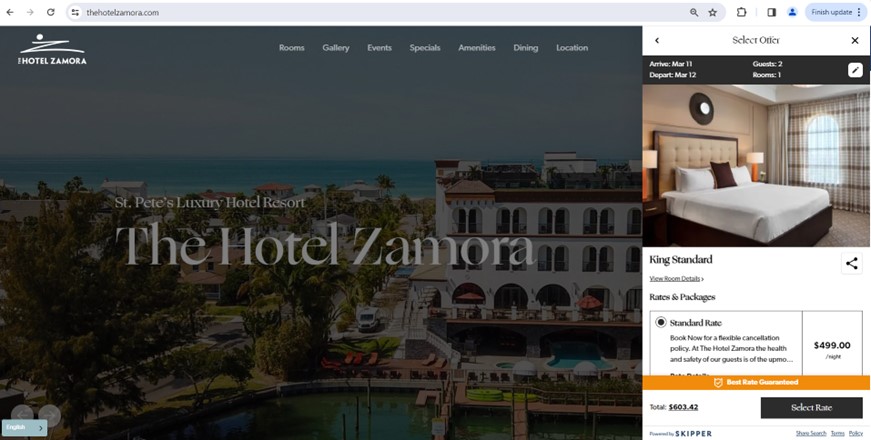
Task: Share the King Standard room
Action: (852, 263)
